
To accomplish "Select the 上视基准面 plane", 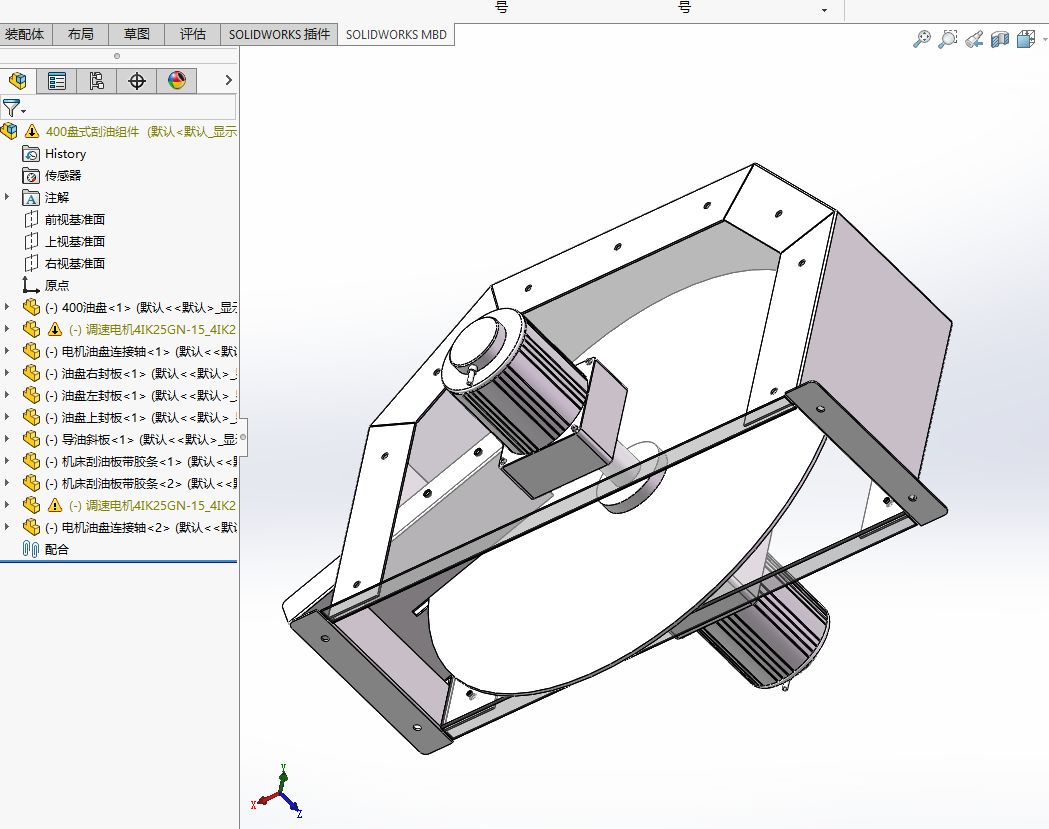I will click(x=75, y=242).
